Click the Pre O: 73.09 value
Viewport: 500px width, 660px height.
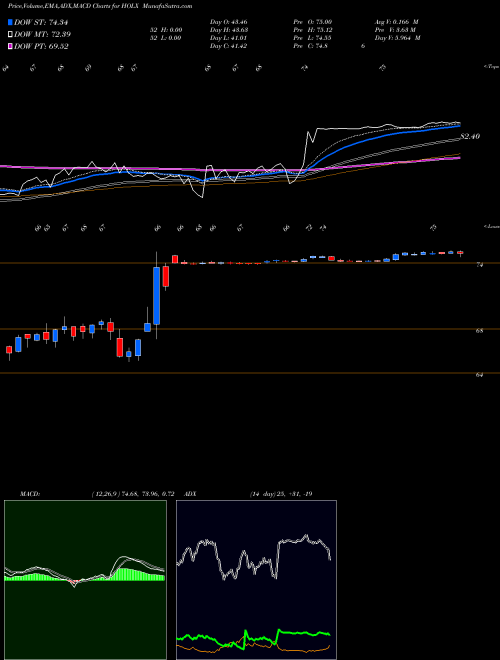pos(312,21)
